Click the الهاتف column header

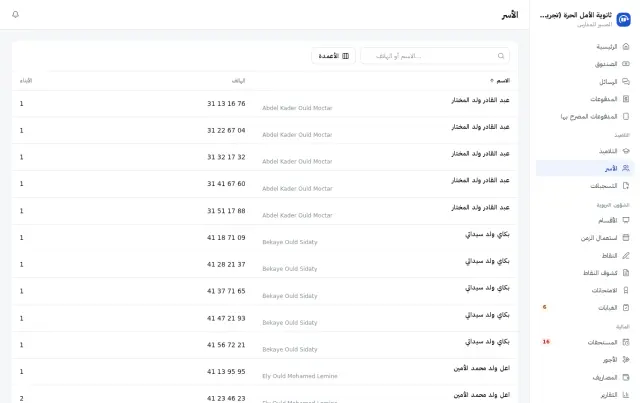[x=239, y=80]
